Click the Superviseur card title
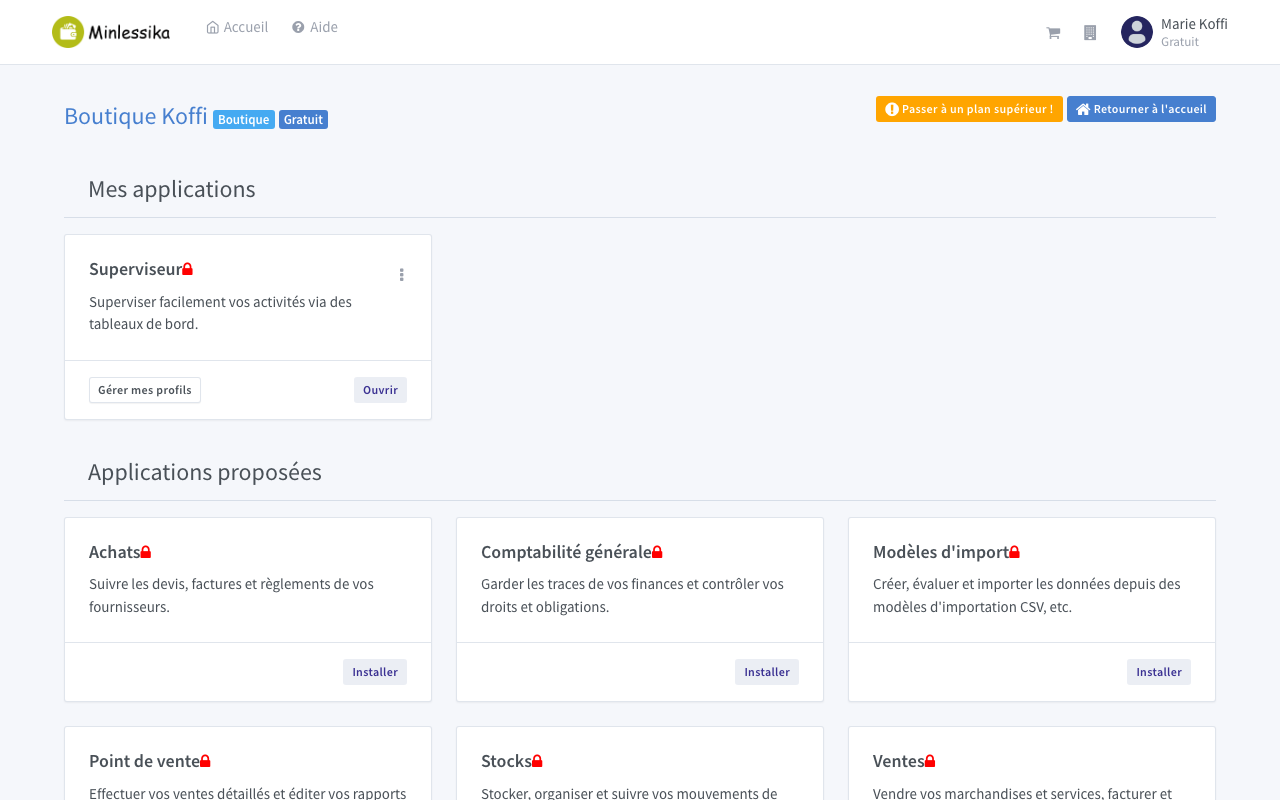Image resolution: width=1280 pixels, height=800 pixels. click(135, 269)
